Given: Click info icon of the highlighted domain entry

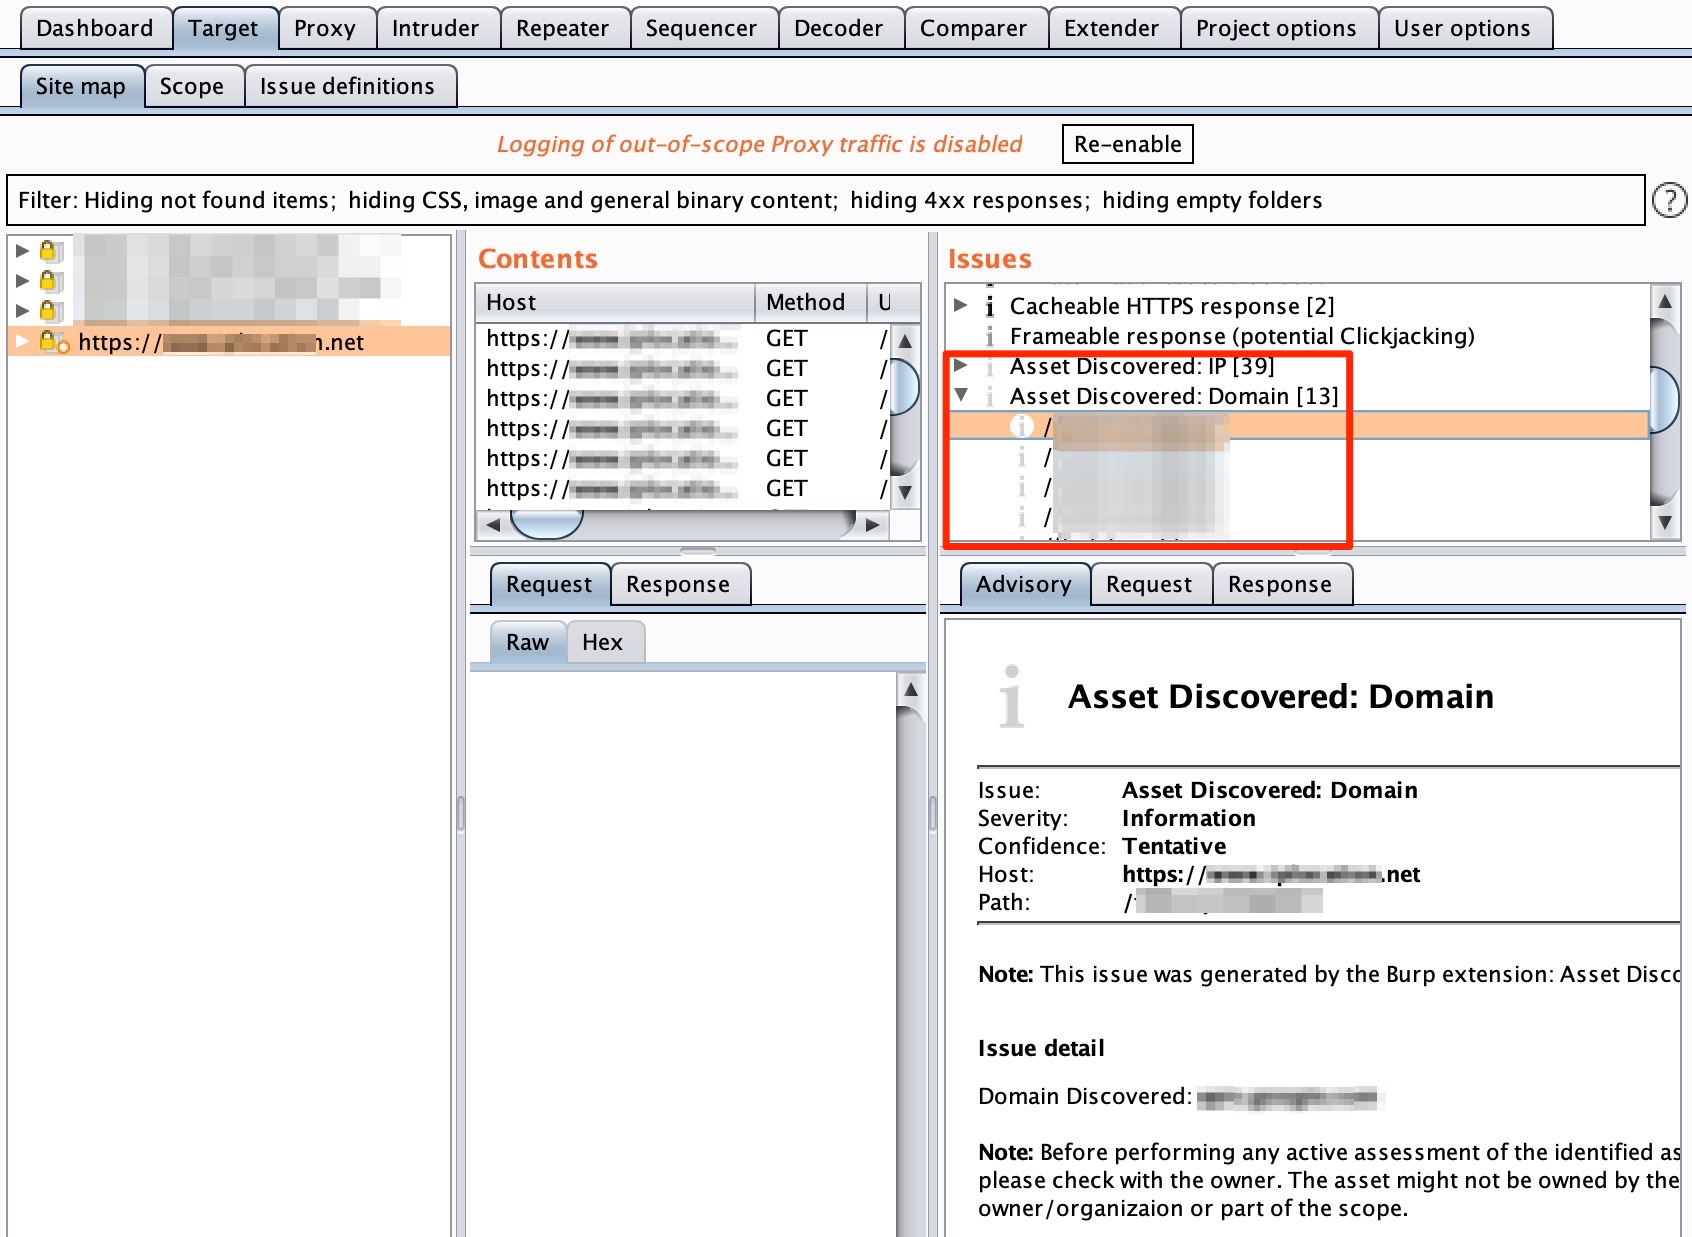Looking at the screenshot, I should coord(1020,426).
